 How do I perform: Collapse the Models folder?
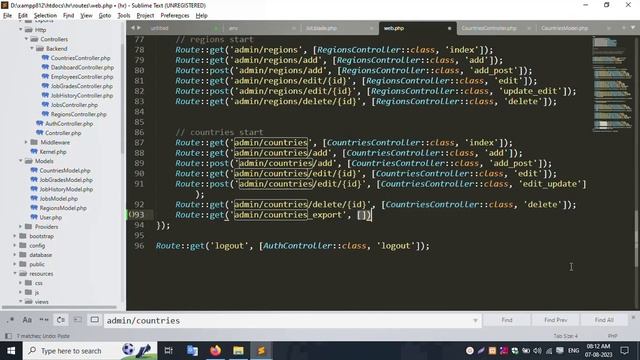pos(20,161)
